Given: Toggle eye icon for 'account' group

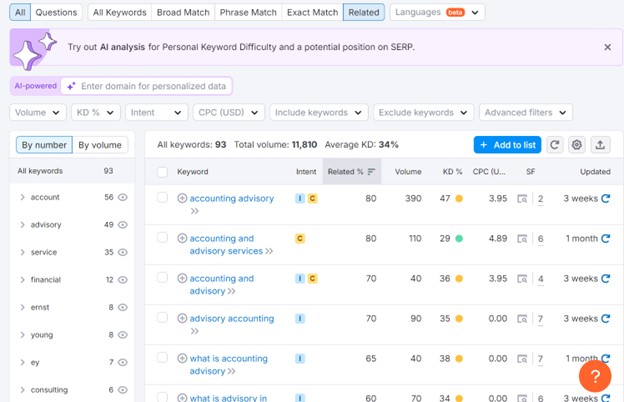Looking at the screenshot, I should 123,197.
